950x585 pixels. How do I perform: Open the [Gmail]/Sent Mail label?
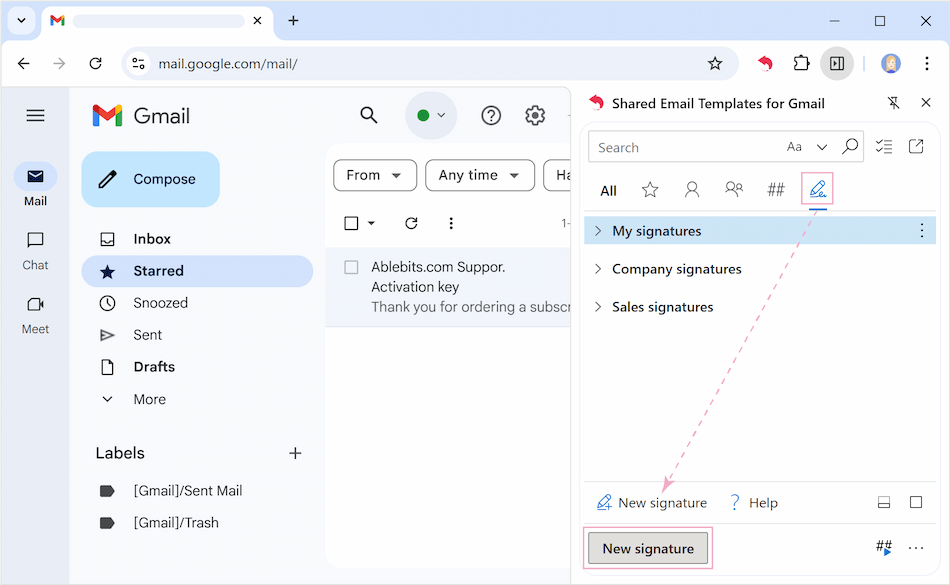pyautogui.click(x=187, y=491)
